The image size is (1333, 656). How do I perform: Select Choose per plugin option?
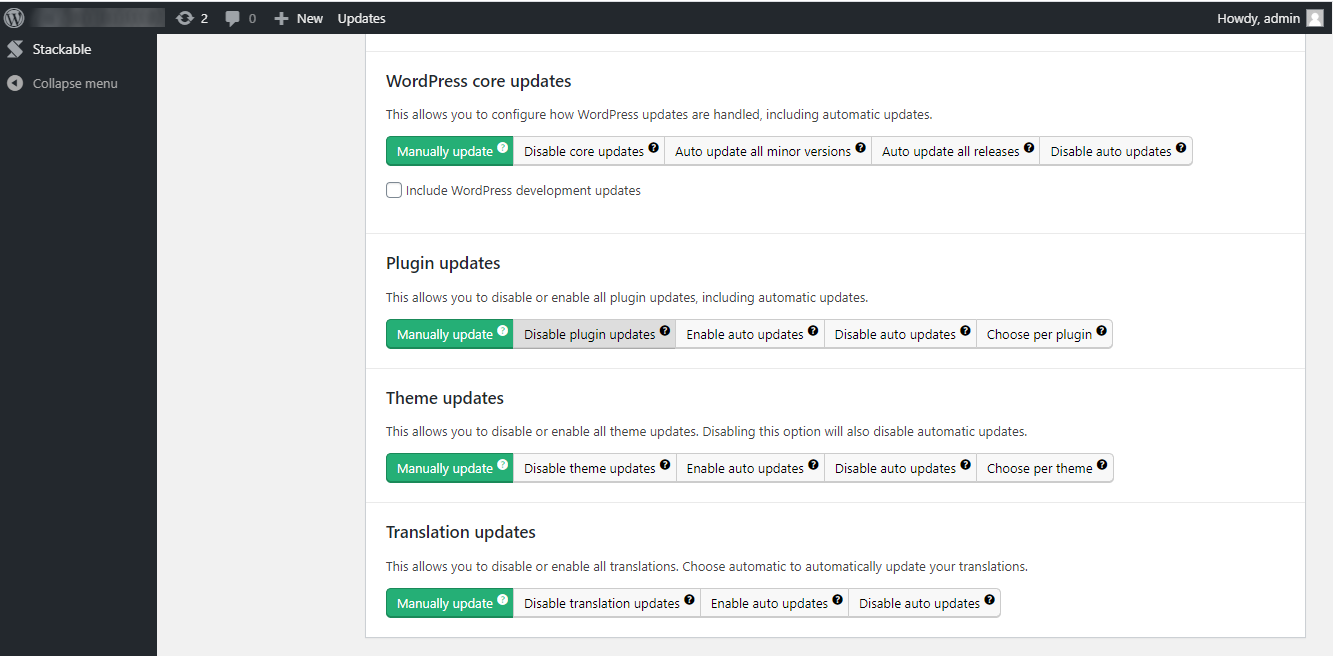coord(1039,335)
